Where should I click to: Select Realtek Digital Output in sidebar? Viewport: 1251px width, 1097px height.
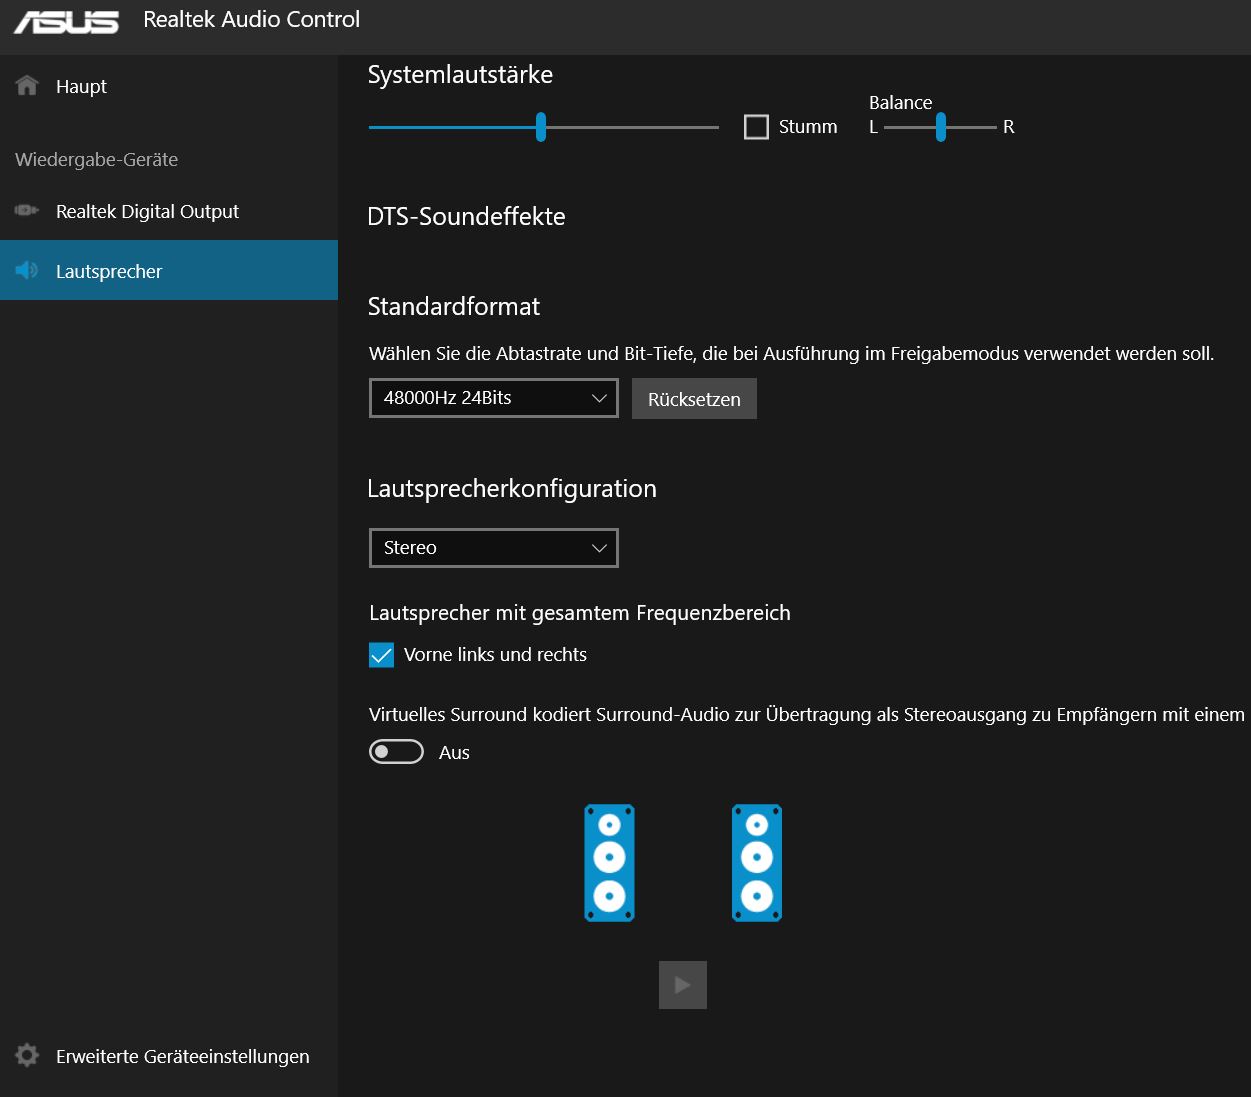click(x=147, y=212)
